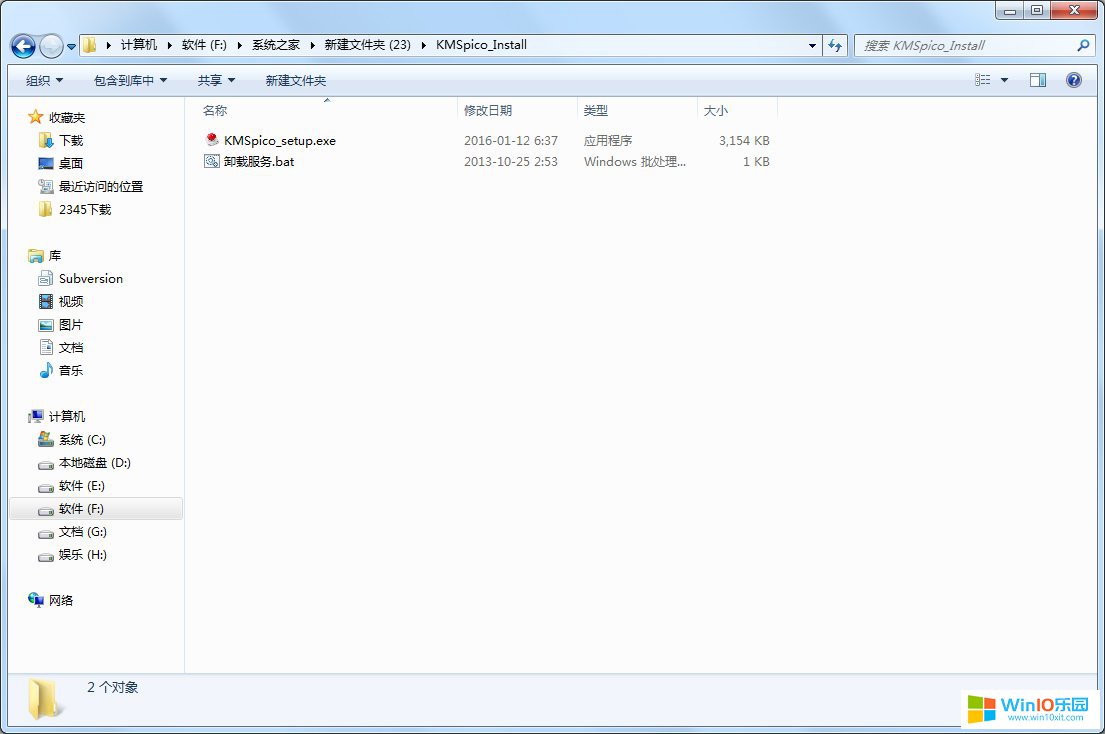The width and height of the screenshot is (1105, 734).
Task: Expand the address bar history dropdown
Action: [x=813, y=45]
